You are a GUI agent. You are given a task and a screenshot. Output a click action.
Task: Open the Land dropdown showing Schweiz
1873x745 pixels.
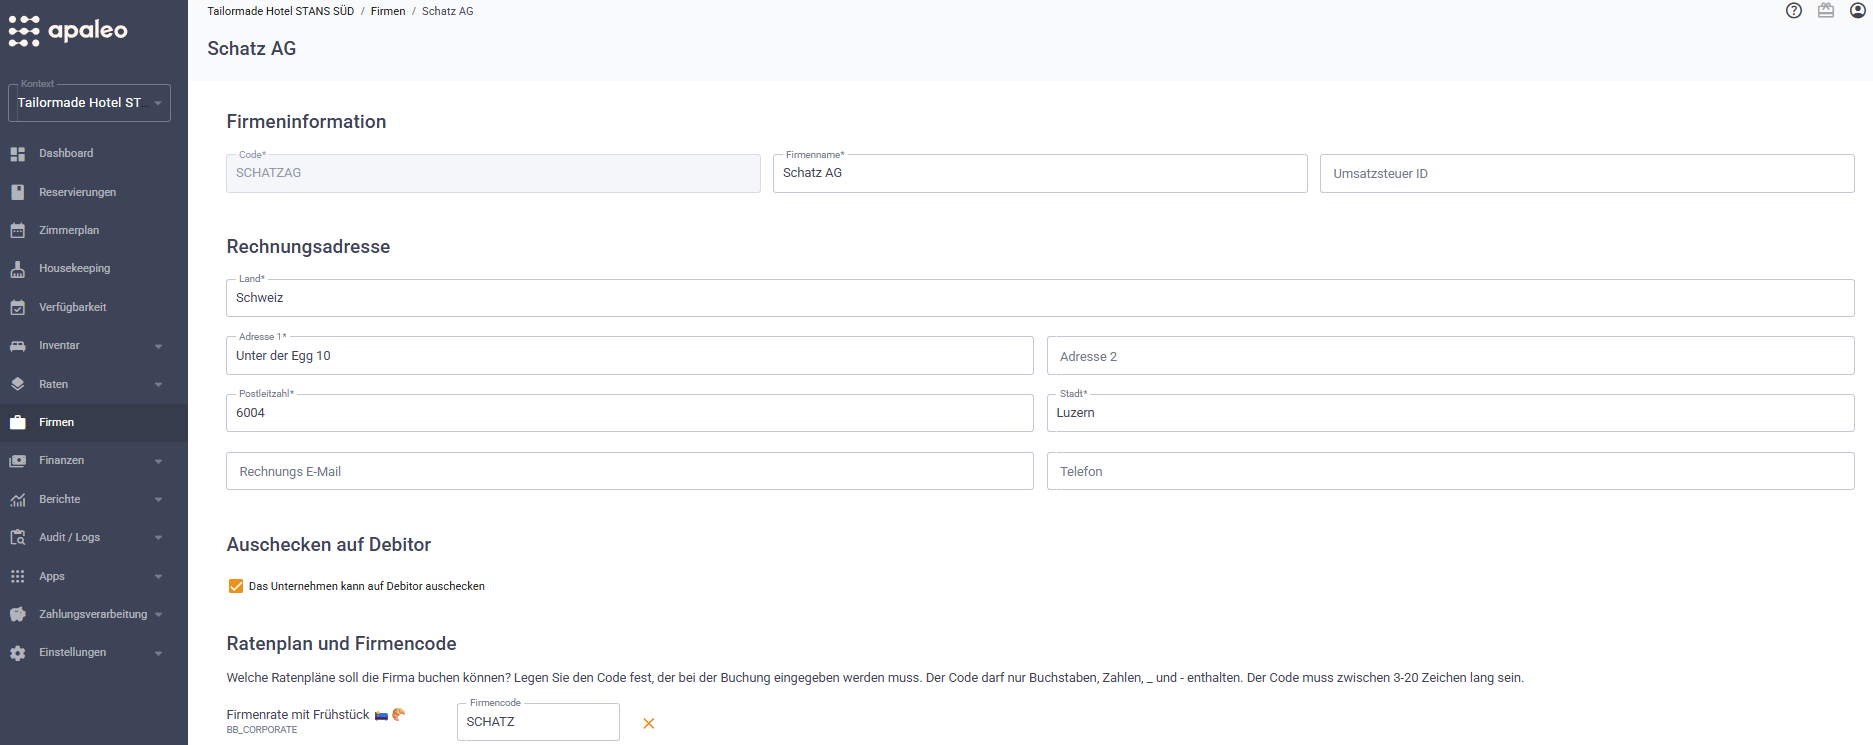tap(1040, 298)
